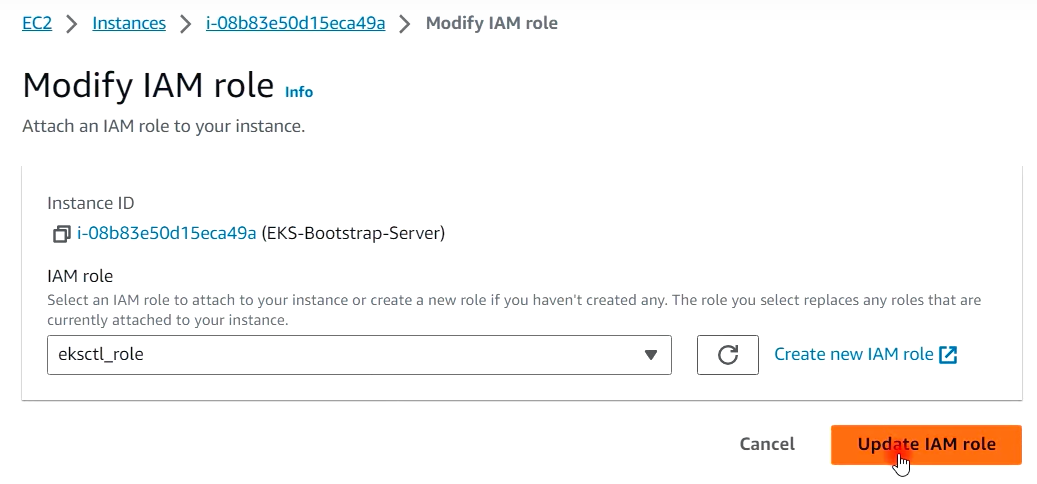Open Info link beside Modify IAM role
1037x484 pixels.
299,92
